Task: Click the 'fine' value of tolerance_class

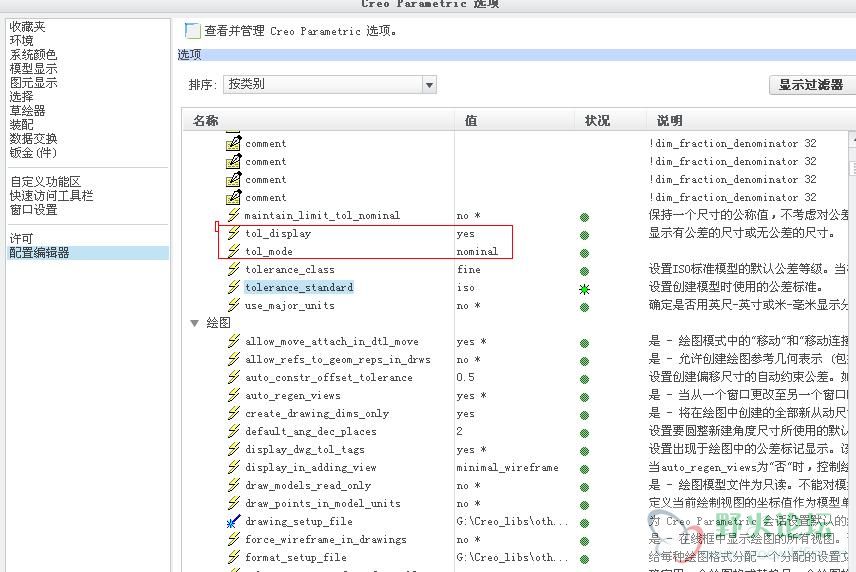Action: (x=469, y=270)
